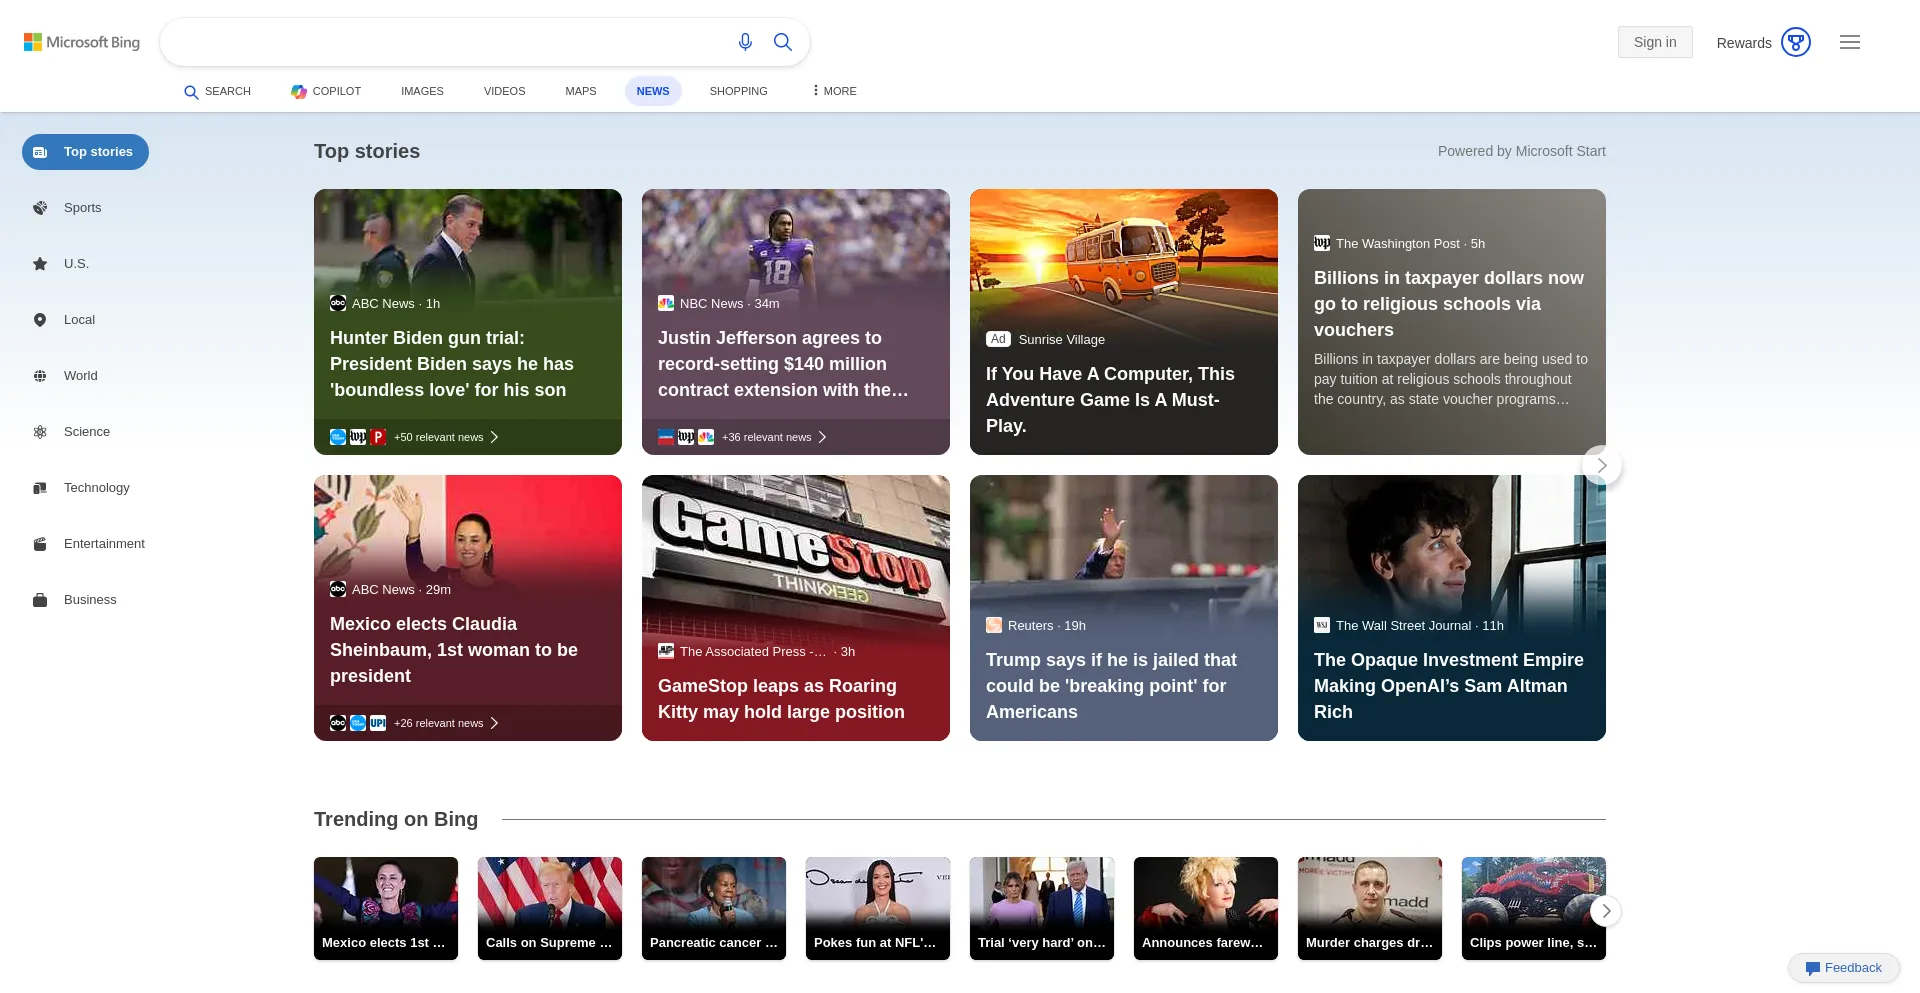
Task: Click the Microsoft Bing logo
Action: pos(82,42)
